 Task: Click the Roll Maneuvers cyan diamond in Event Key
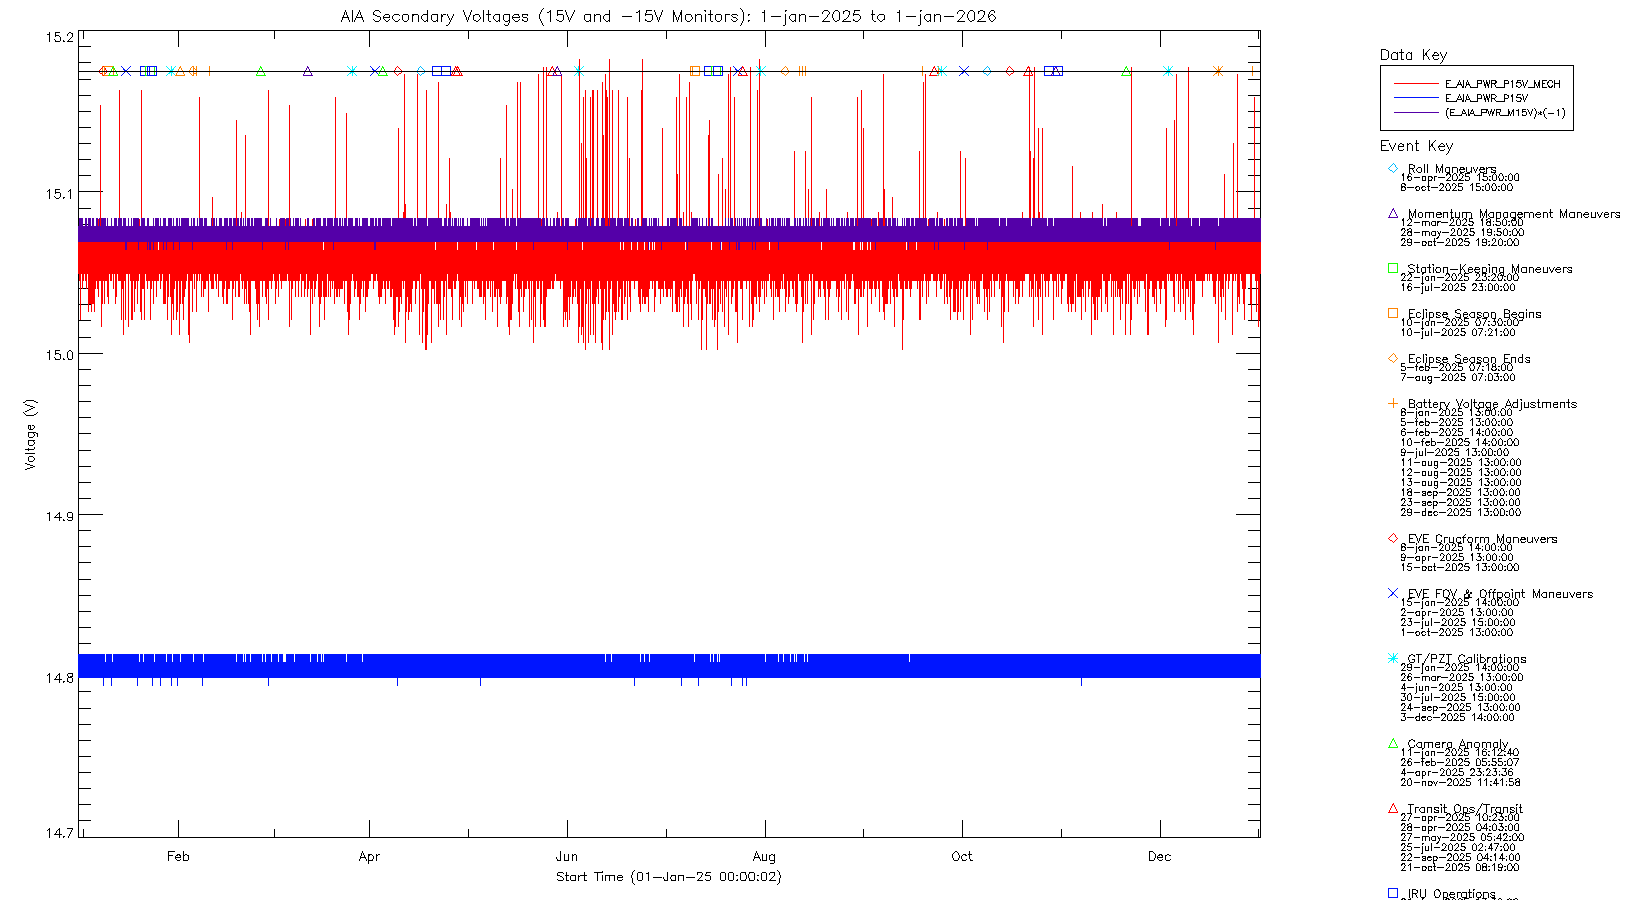tap(1393, 168)
